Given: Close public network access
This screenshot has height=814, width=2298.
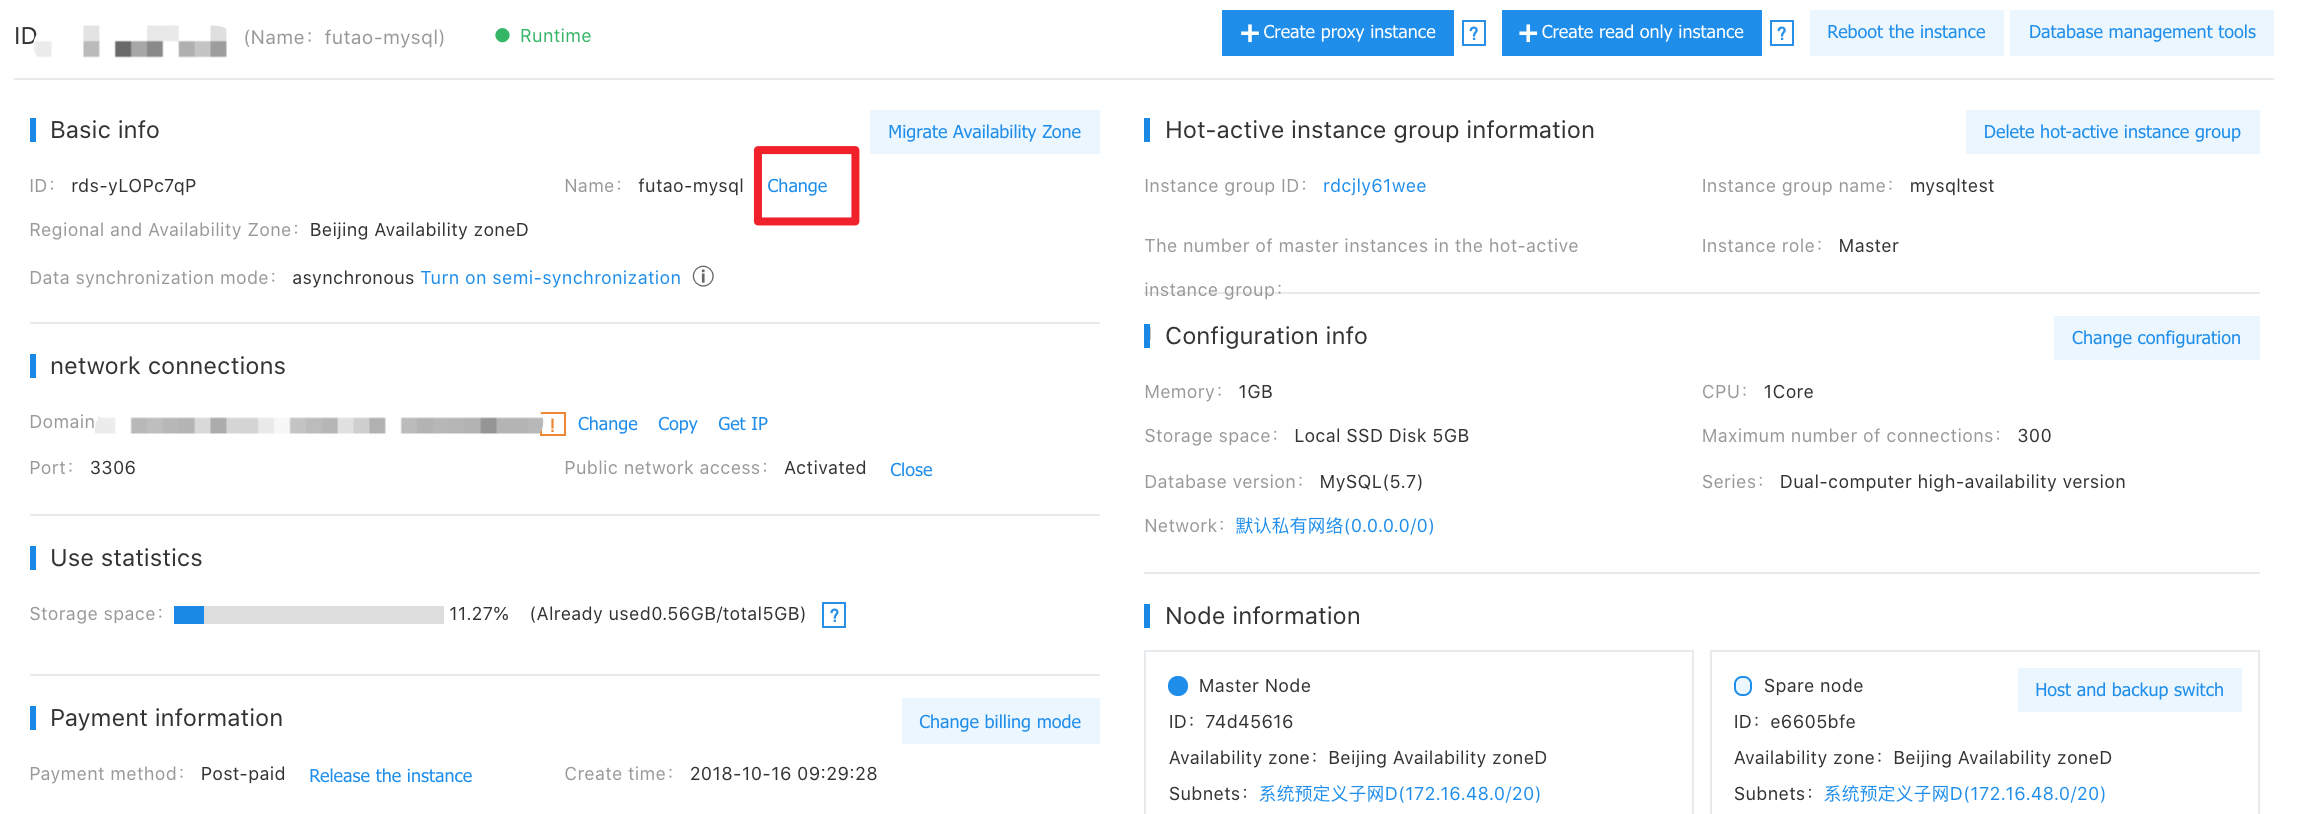Looking at the screenshot, I should coord(910,470).
